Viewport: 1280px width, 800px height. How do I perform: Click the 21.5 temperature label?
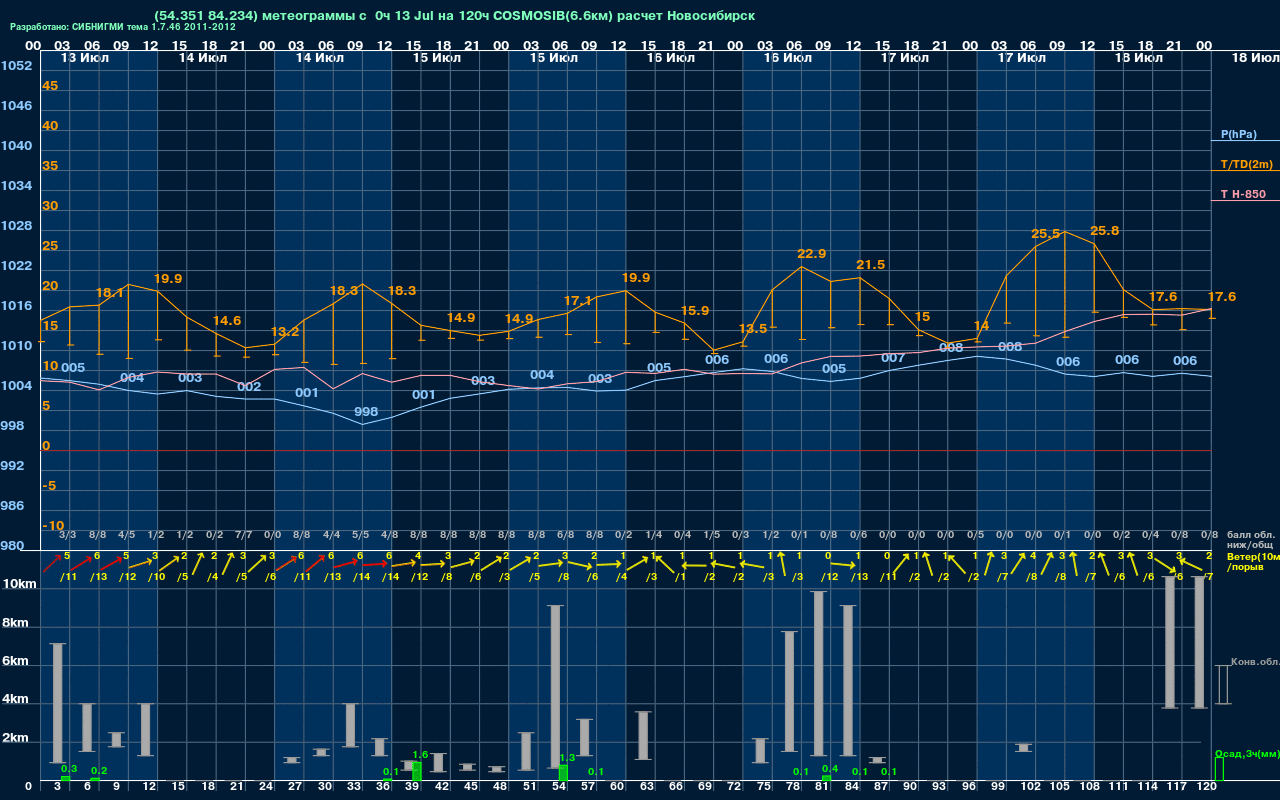[x=871, y=265]
